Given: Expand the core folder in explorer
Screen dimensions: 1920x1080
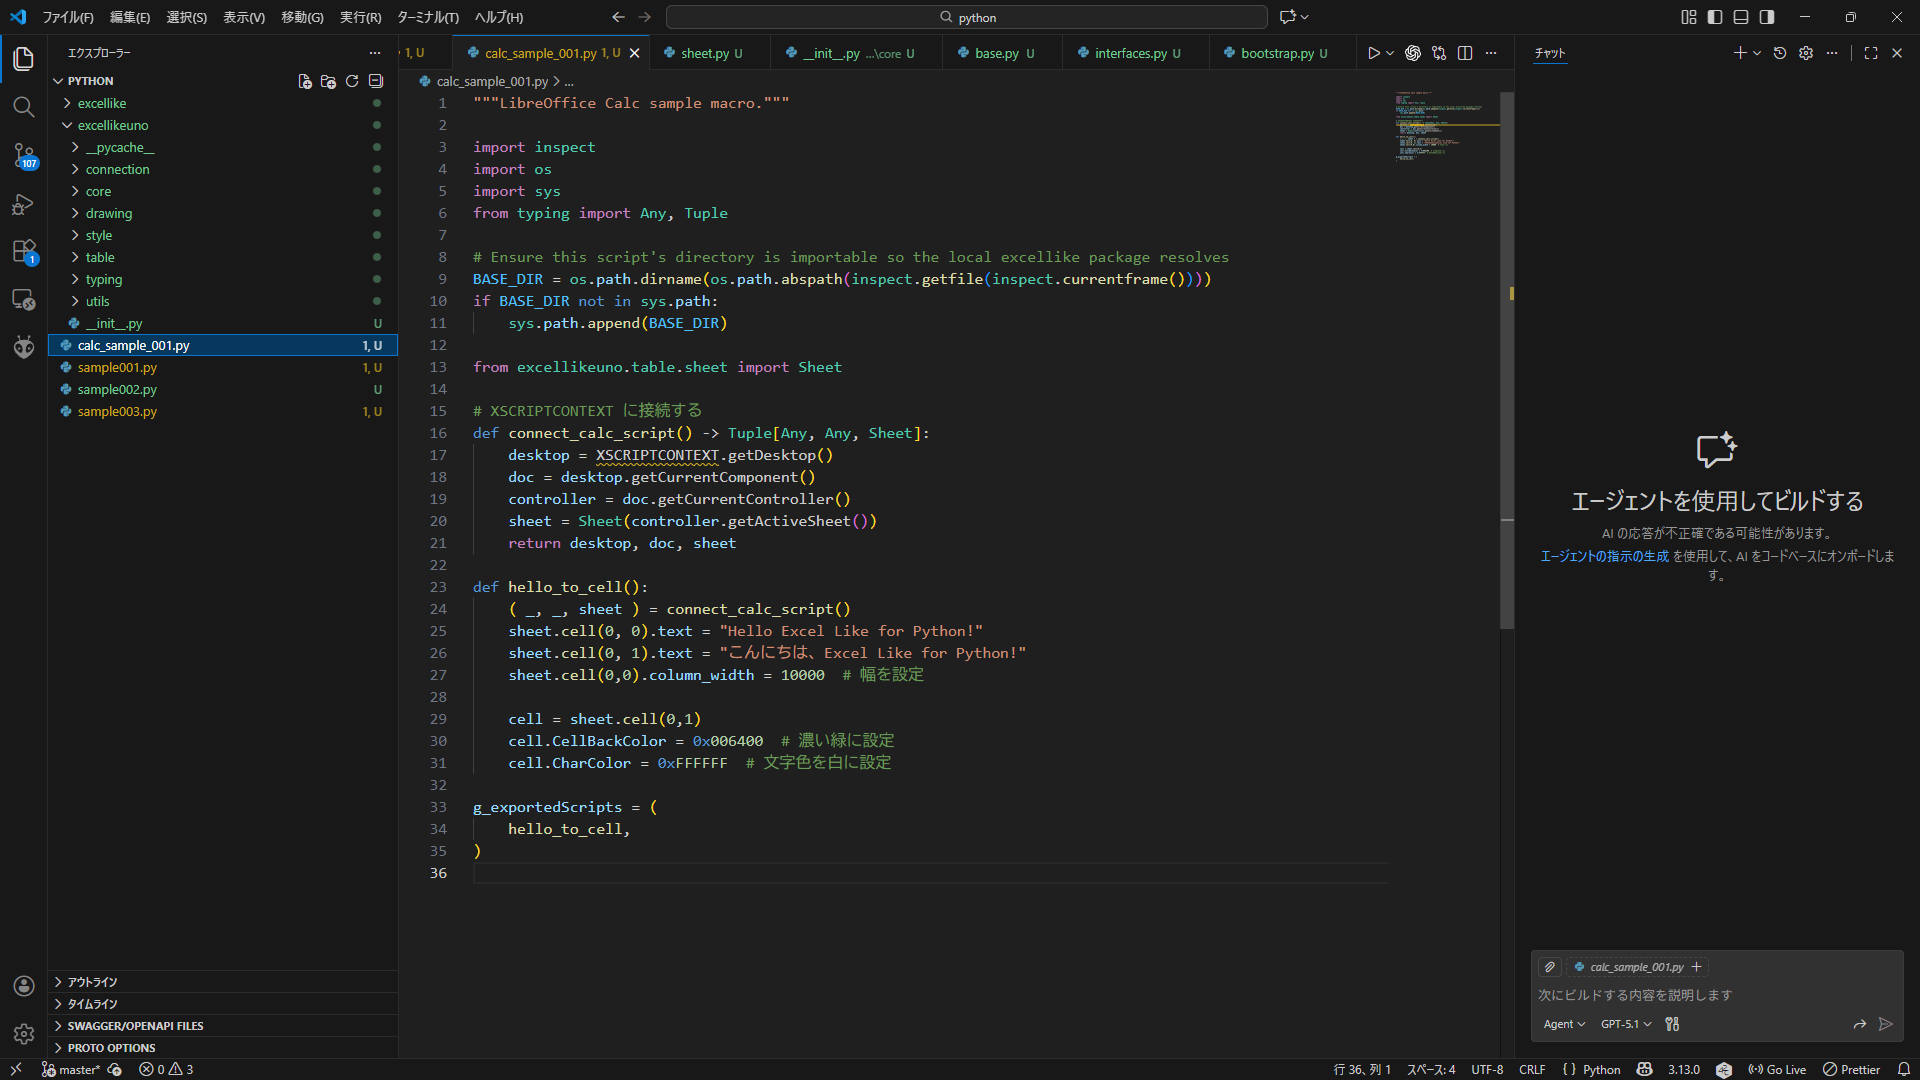Looking at the screenshot, I should pyautogui.click(x=98, y=191).
